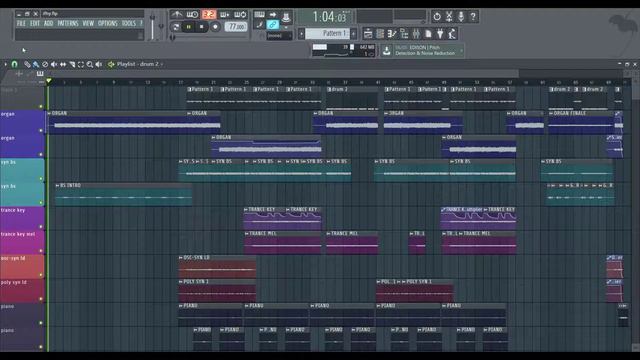Screen dimensions: 640x360
Task: Click the tempo 77.000 field
Action: click(x=236, y=27)
